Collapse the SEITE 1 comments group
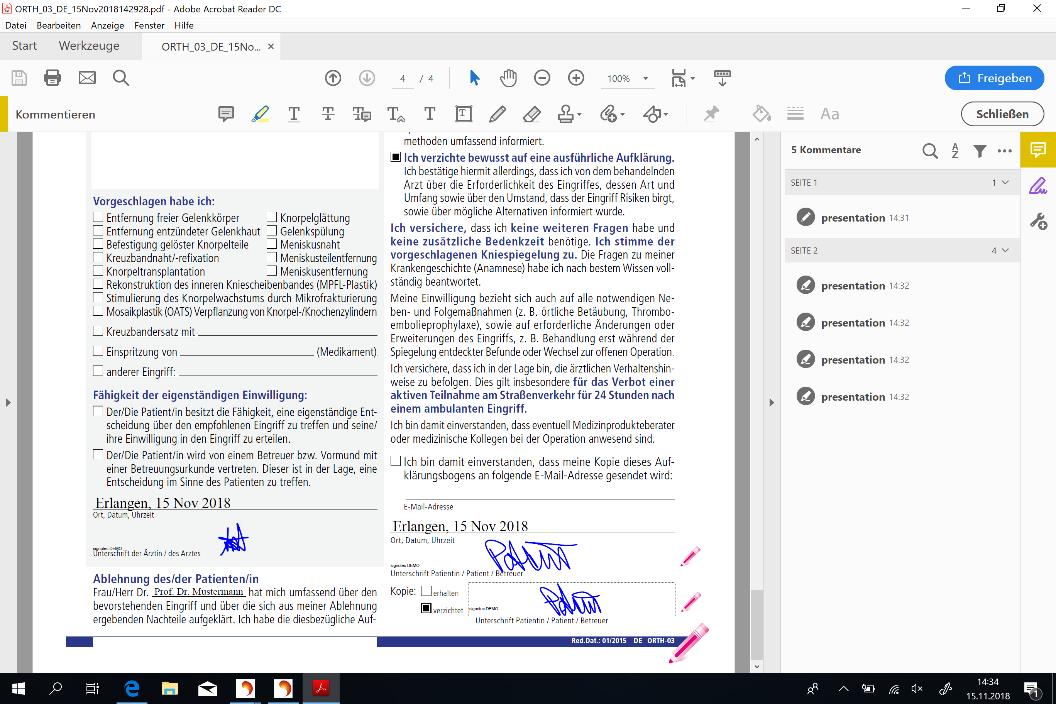The height and width of the screenshot is (704, 1056). (x=1005, y=183)
